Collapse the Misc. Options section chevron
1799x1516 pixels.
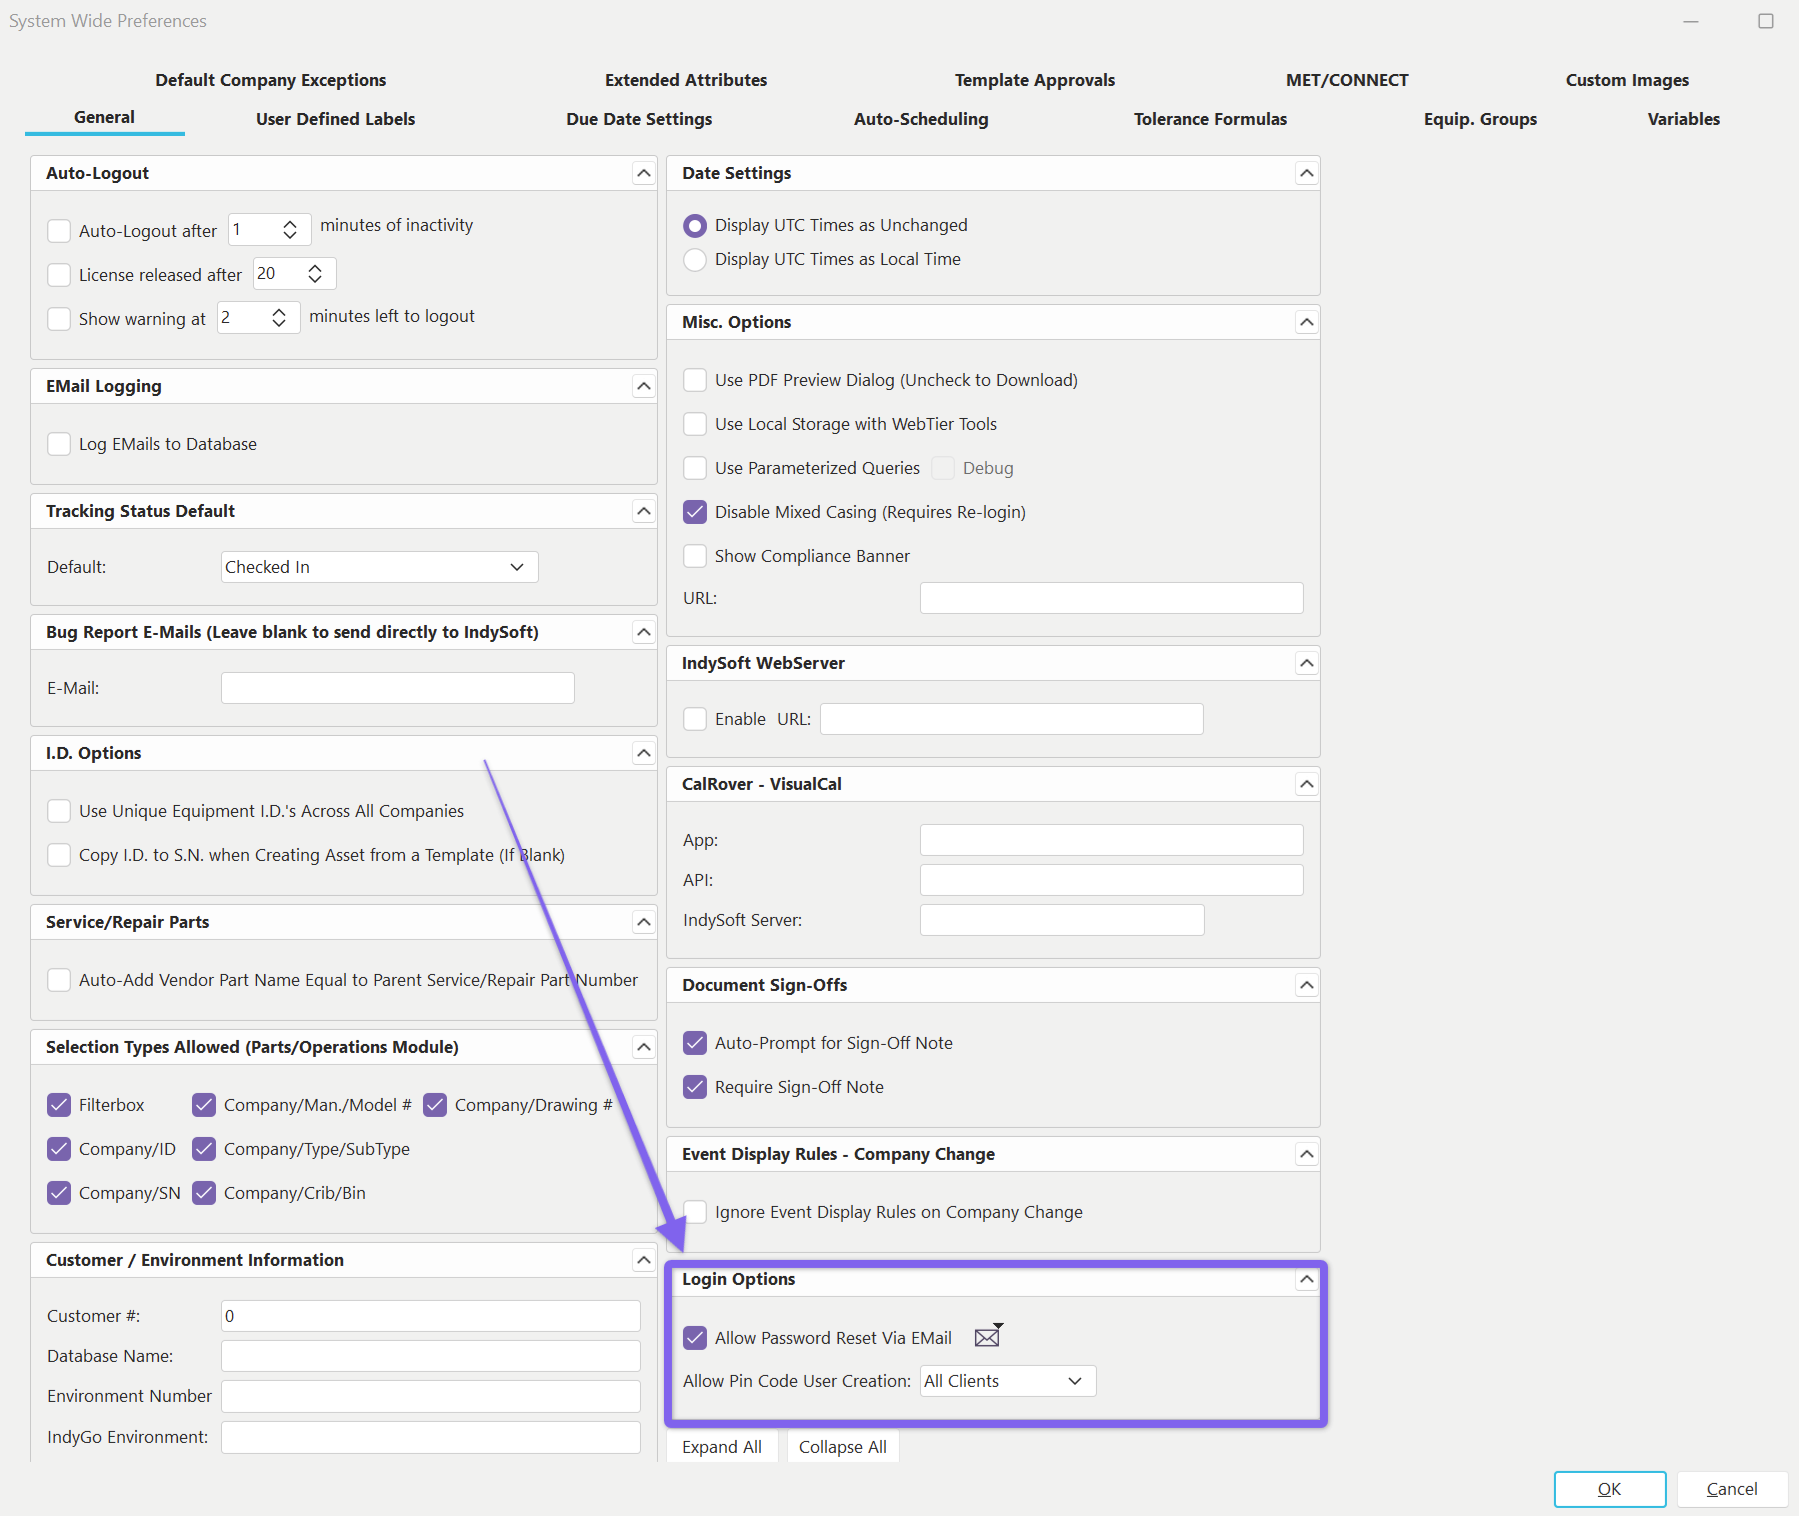[1305, 322]
